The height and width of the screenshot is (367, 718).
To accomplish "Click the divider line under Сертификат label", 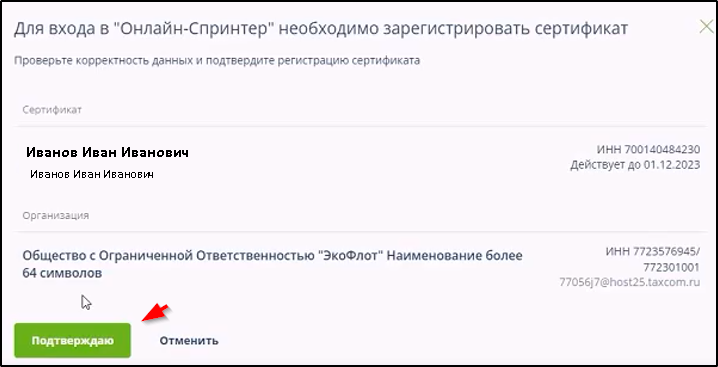I will tap(361, 126).
